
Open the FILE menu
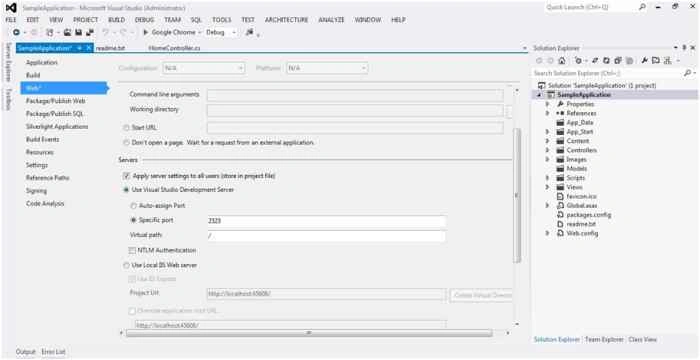[x=11, y=20]
